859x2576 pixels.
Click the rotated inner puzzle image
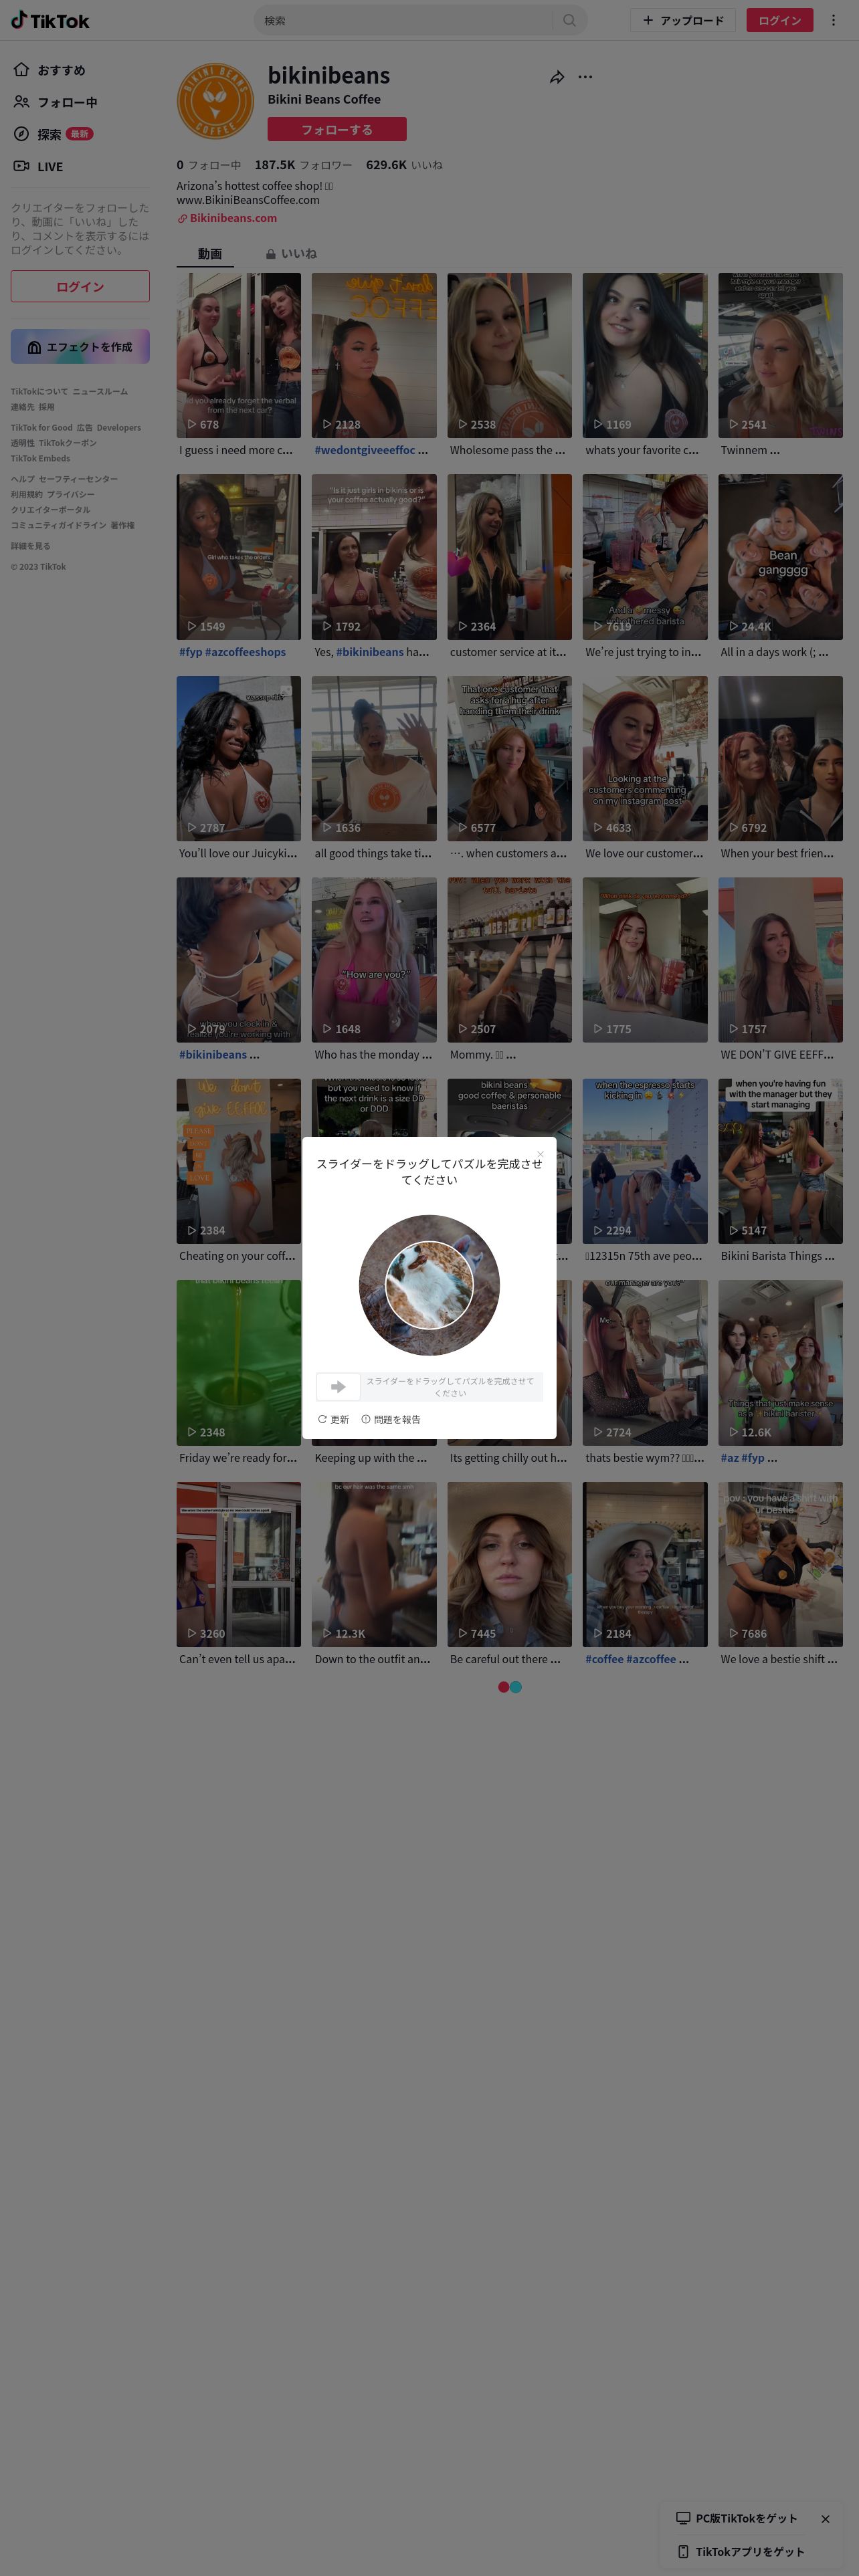[429, 1284]
